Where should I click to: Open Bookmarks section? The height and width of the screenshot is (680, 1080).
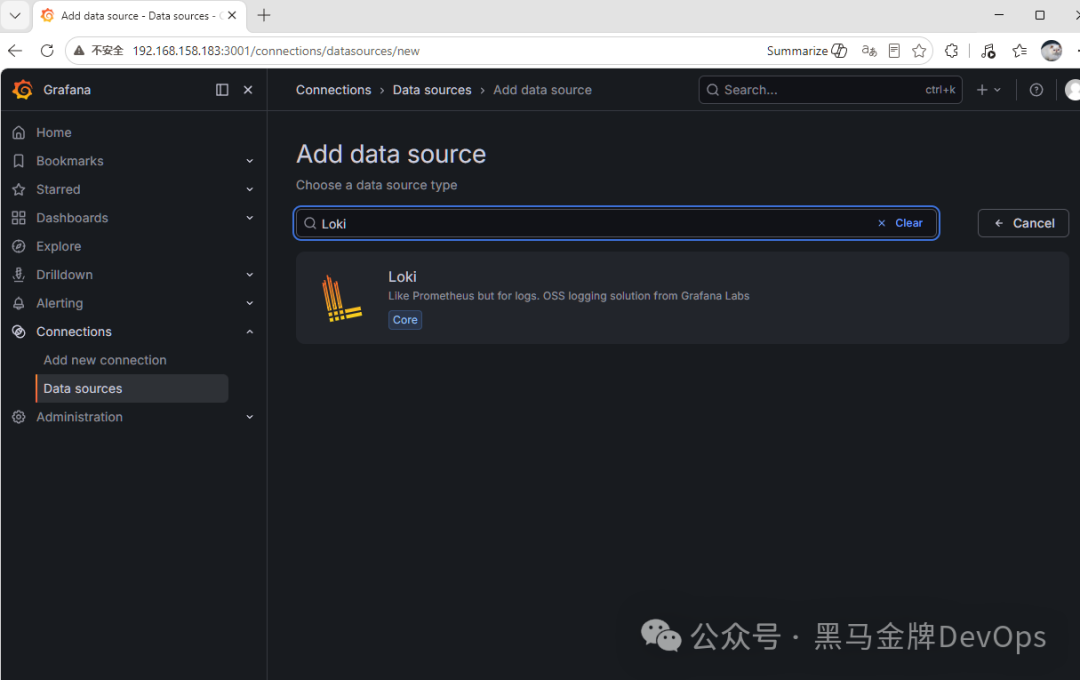point(70,161)
